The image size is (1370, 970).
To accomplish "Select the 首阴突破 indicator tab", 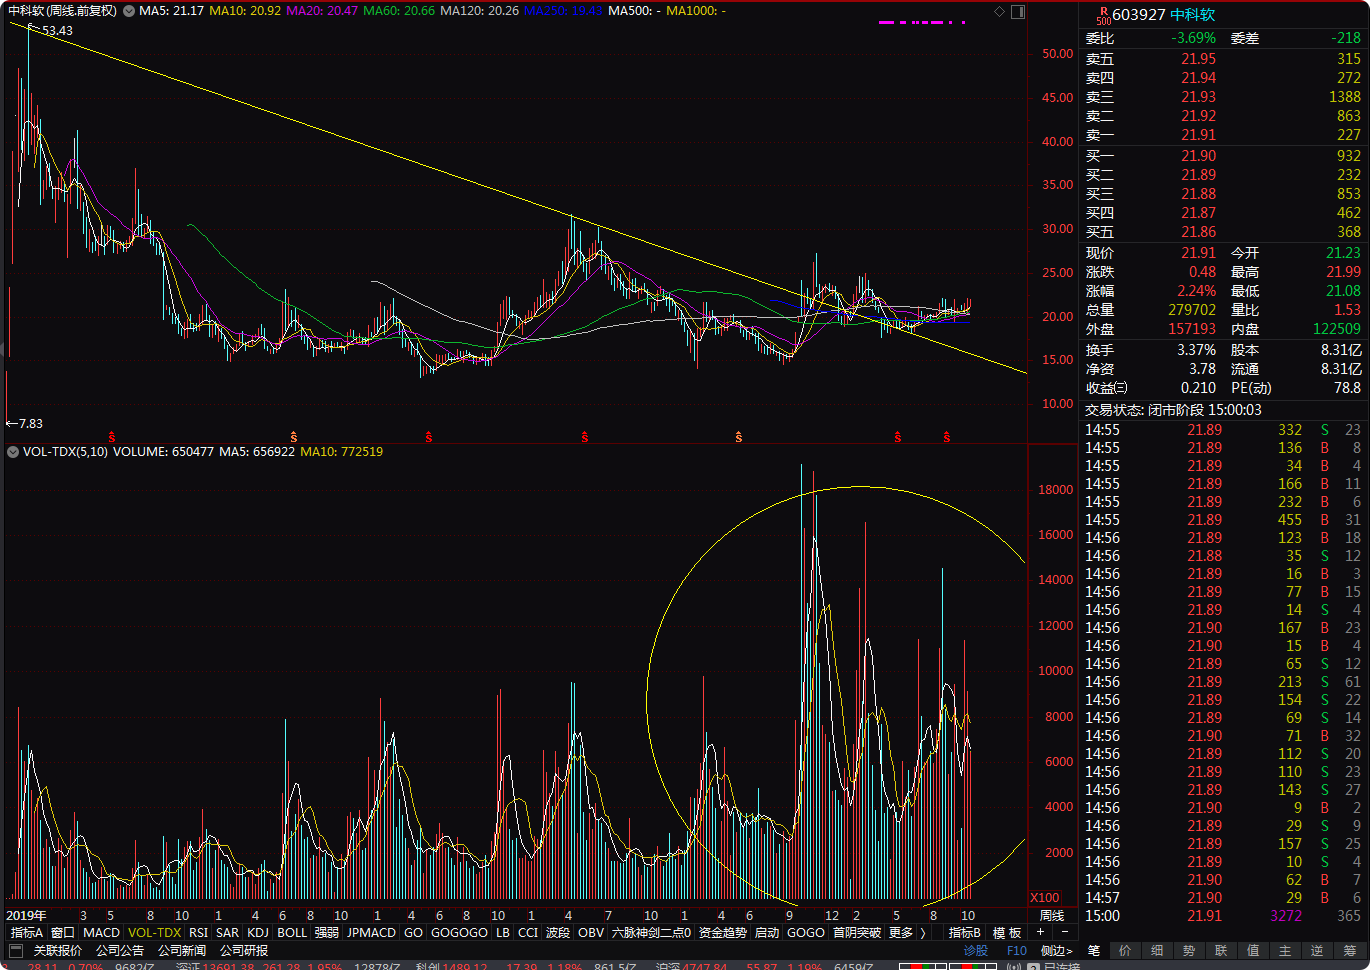I will coord(857,932).
